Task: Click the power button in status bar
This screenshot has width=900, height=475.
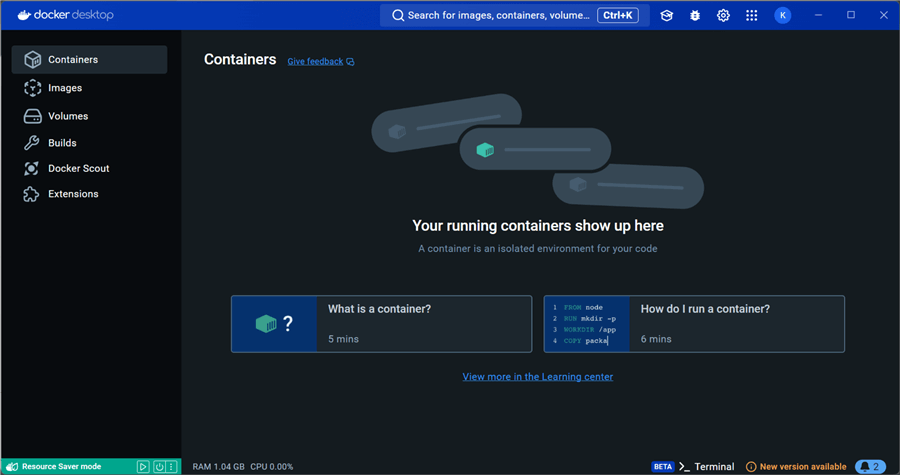Action: click(158, 466)
